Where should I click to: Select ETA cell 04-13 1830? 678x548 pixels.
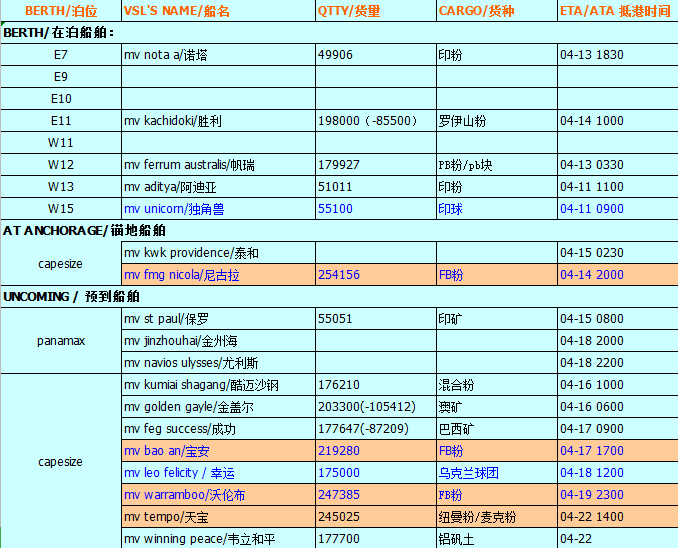[x=618, y=54]
